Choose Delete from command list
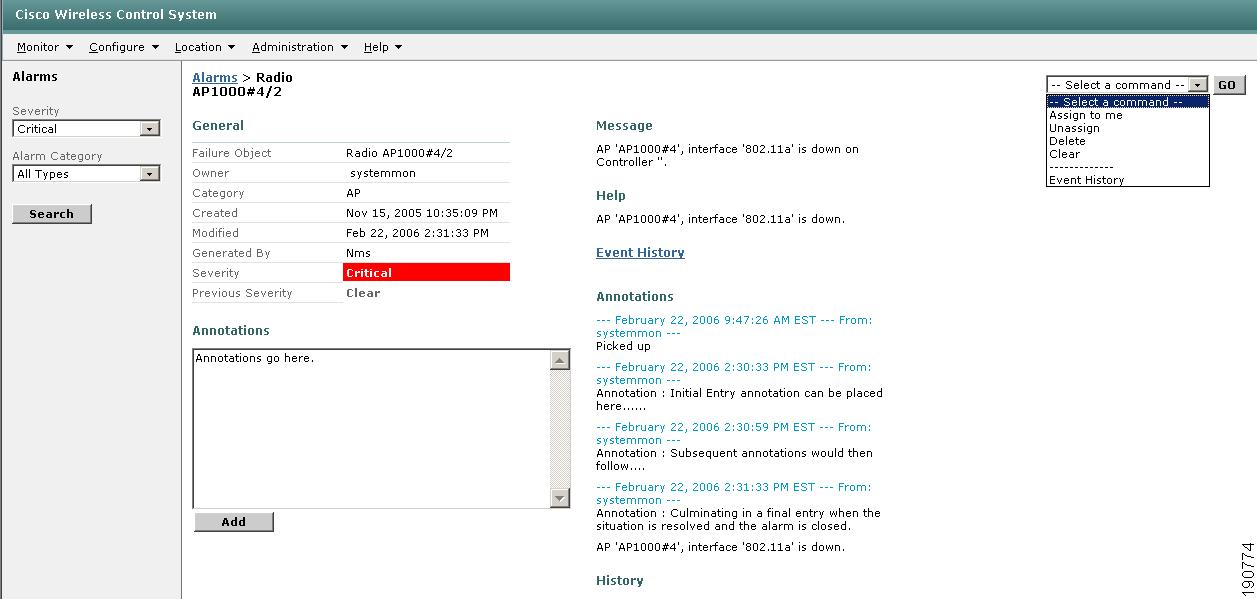Viewport: 1257px width, 599px height. (1067, 141)
